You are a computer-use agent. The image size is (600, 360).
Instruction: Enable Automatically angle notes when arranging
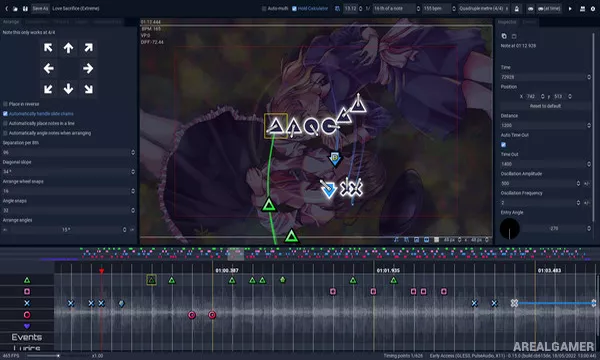5,133
